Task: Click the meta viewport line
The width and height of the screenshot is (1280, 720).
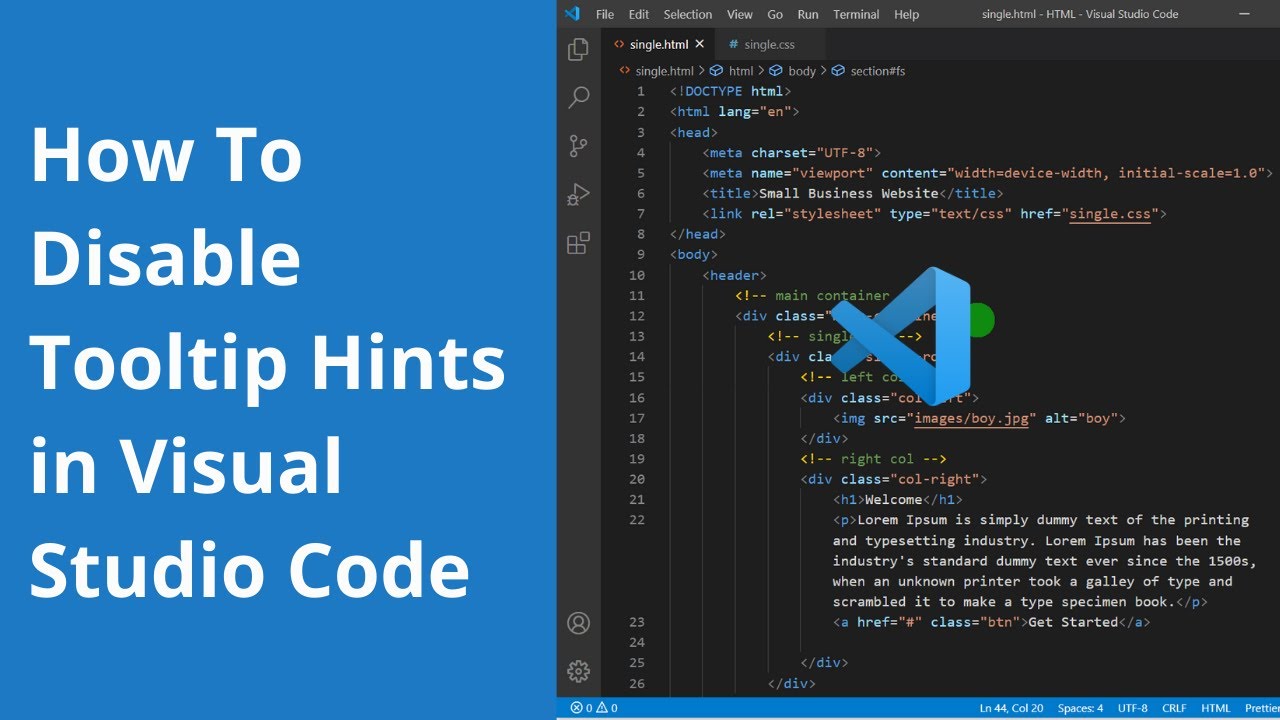Action: [988, 173]
